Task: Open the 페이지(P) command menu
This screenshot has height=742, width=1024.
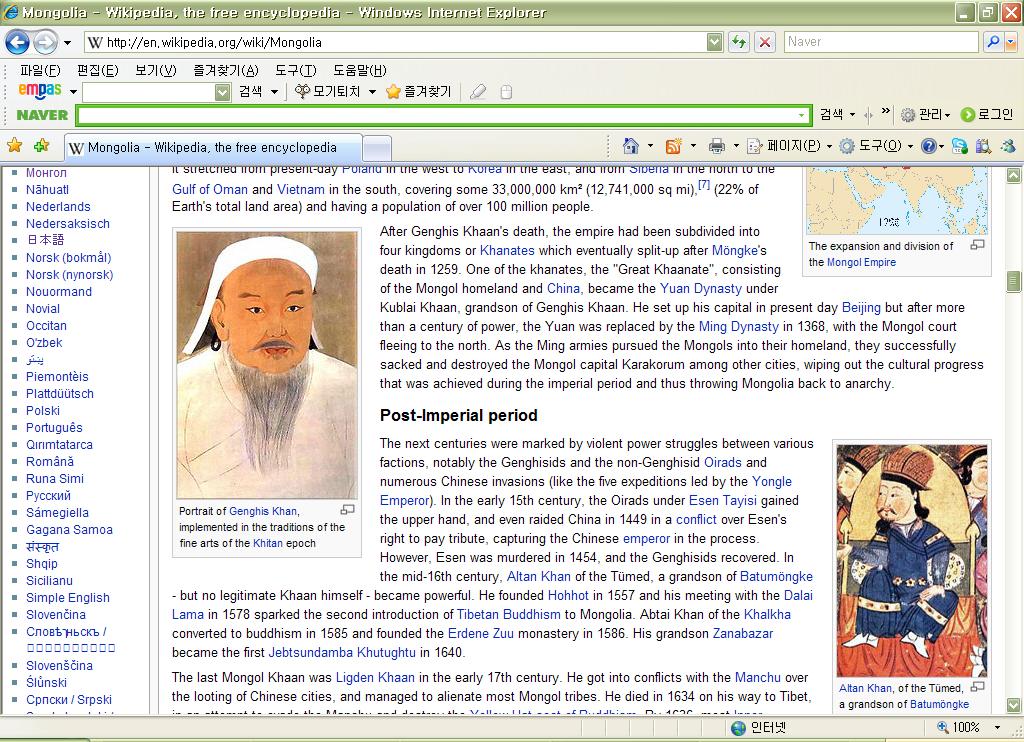Action: pos(790,146)
